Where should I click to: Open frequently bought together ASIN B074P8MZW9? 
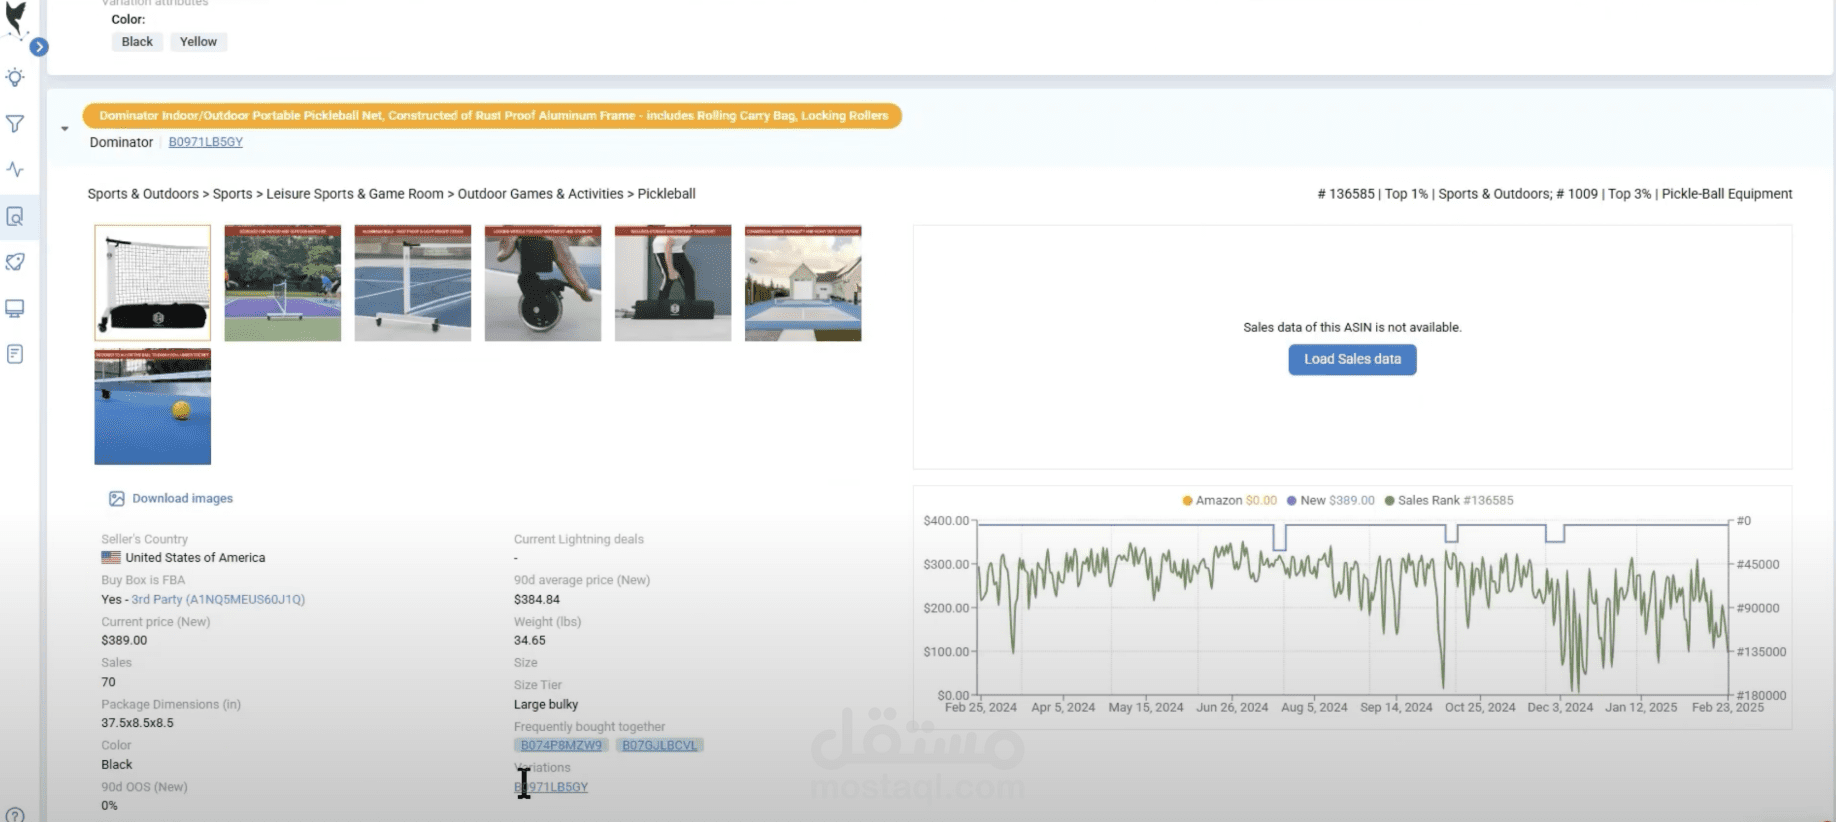(x=561, y=745)
